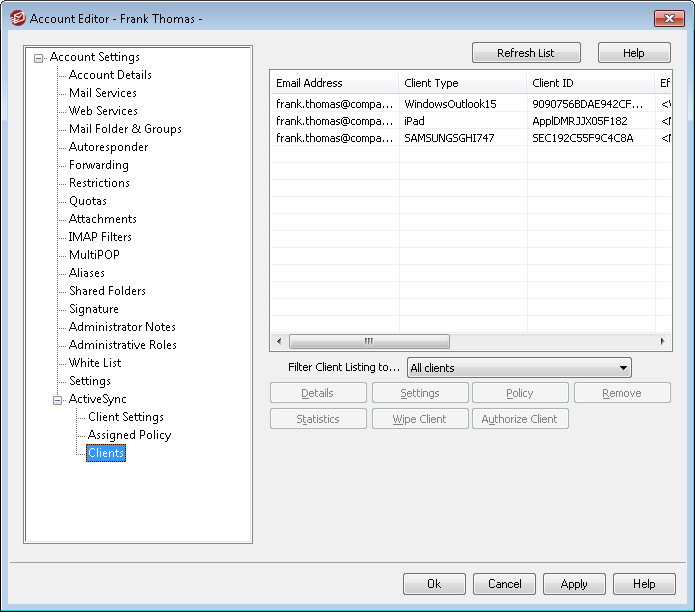Click the Refresh List button
695x612 pixels.
point(526,53)
